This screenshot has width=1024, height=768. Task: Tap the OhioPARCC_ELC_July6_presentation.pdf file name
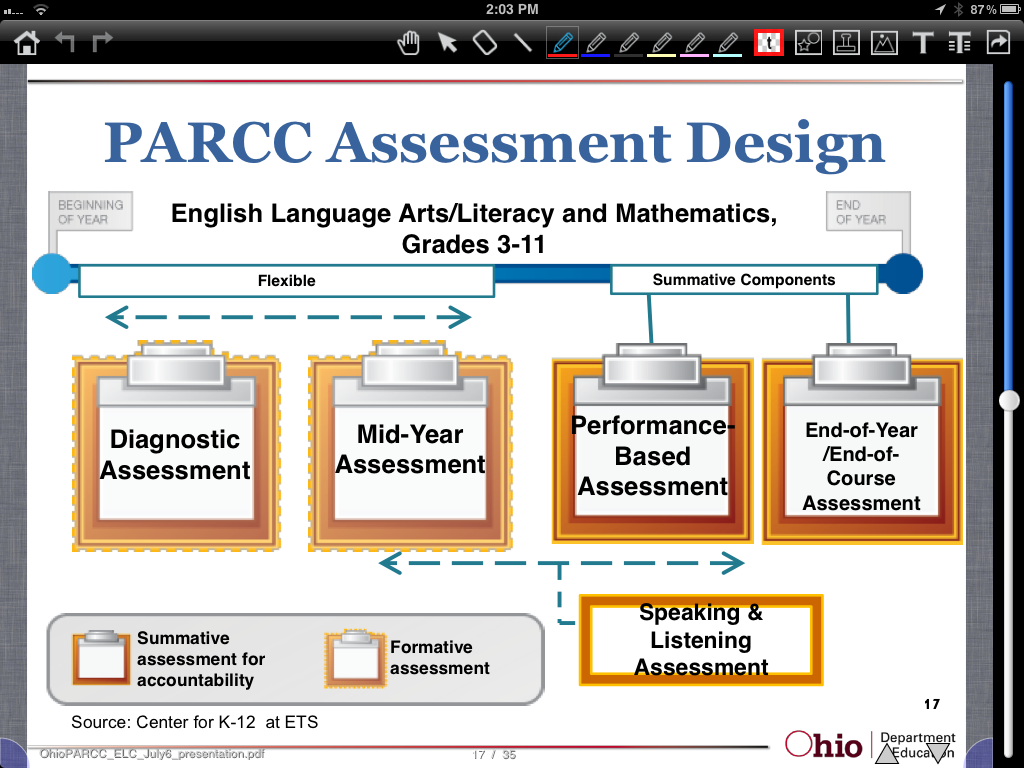[x=152, y=754]
